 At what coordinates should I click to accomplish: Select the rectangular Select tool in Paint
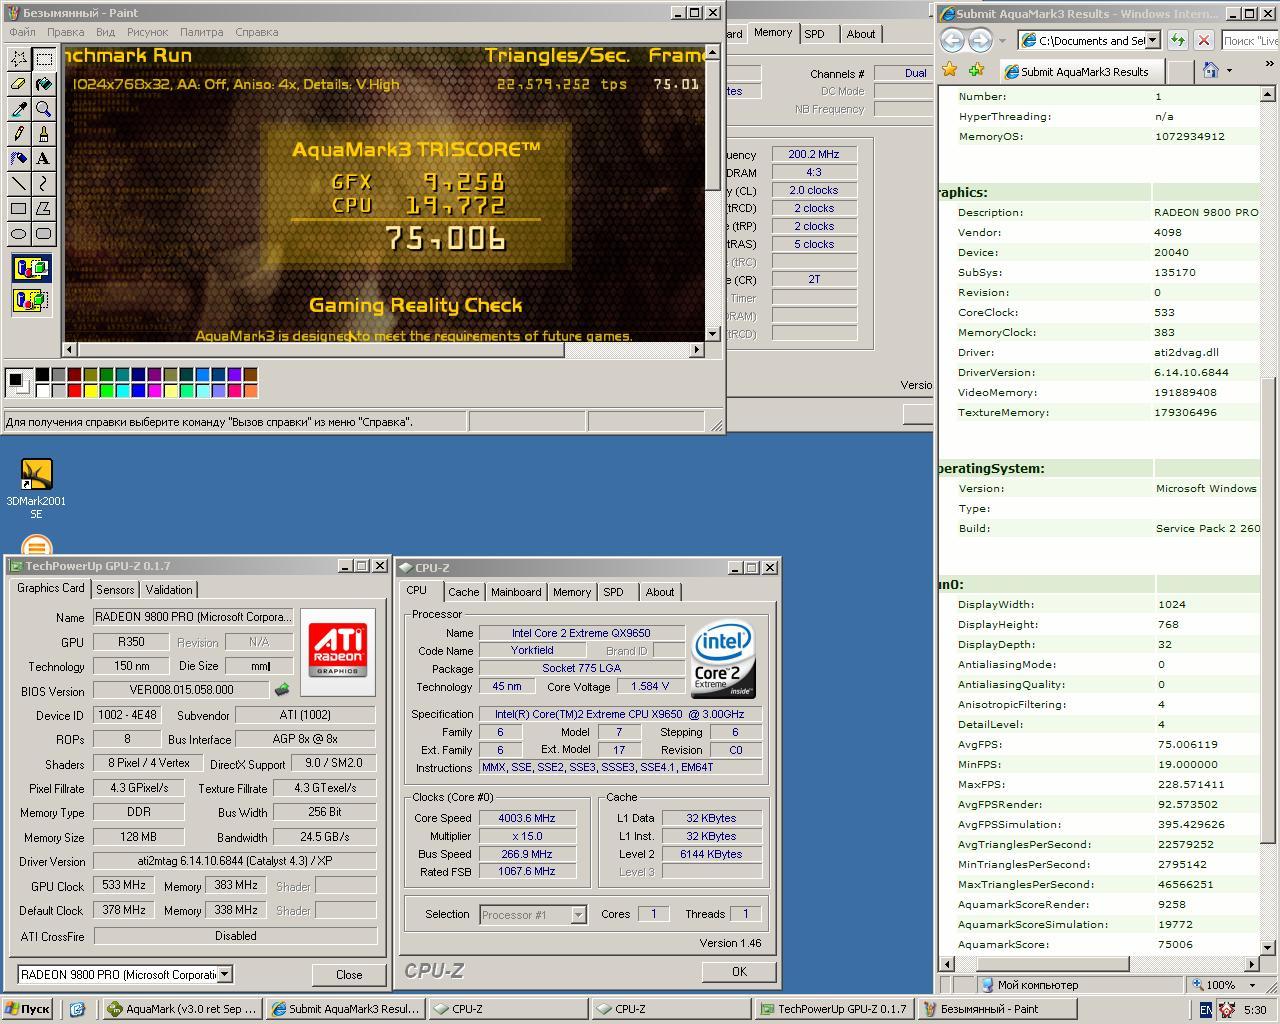coord(43,59)
